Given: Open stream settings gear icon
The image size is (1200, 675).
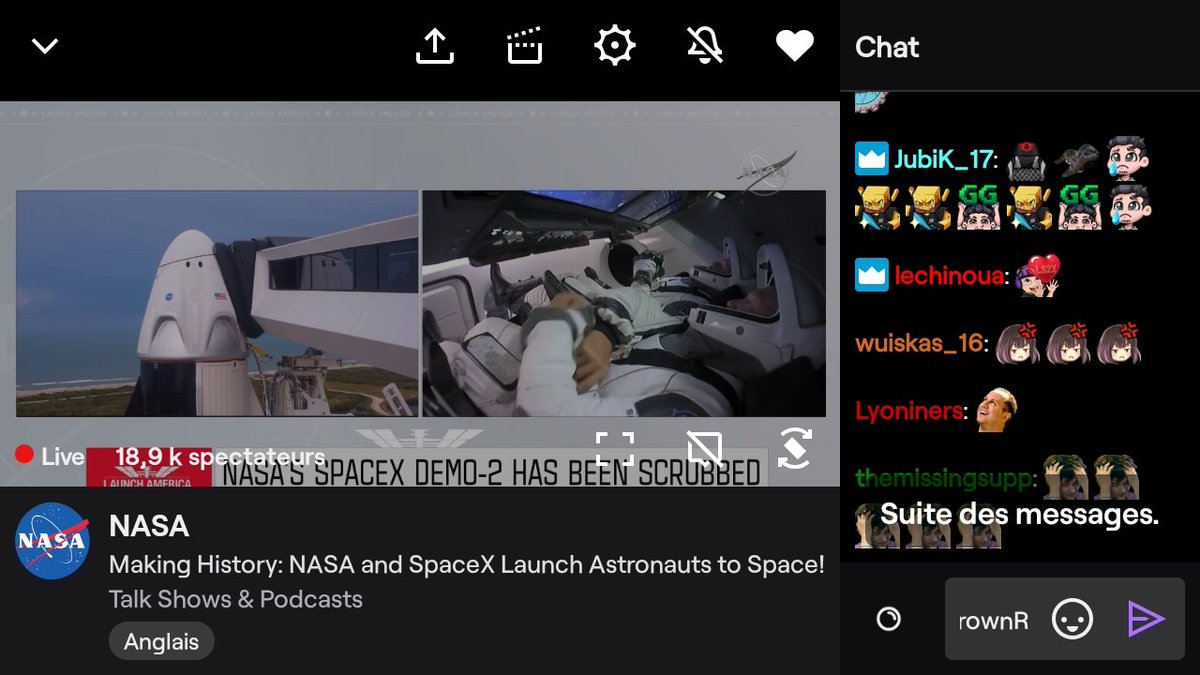Looking at the screenshot, I should 614,46.
